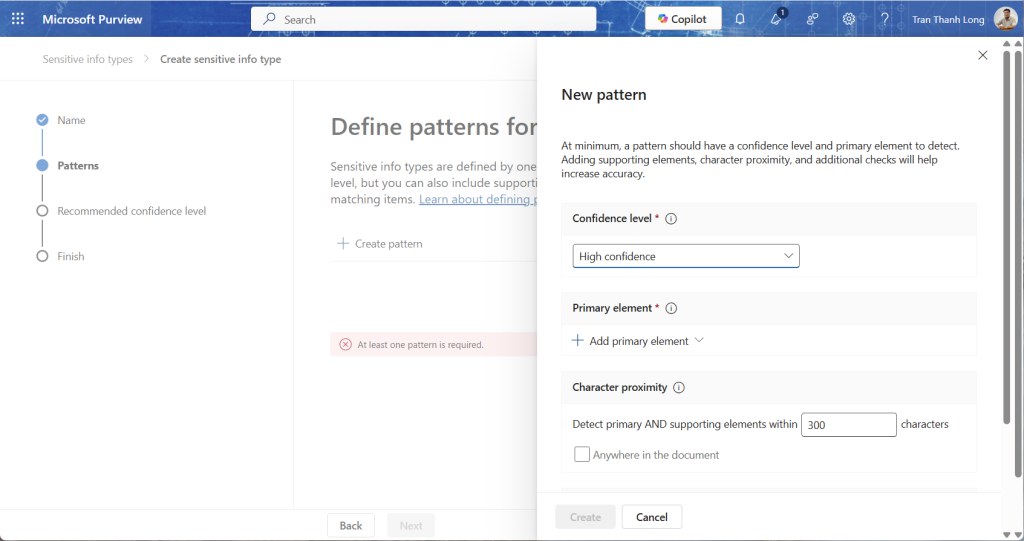
Task: Open the notifications bell icon
Action: point(740,19)
